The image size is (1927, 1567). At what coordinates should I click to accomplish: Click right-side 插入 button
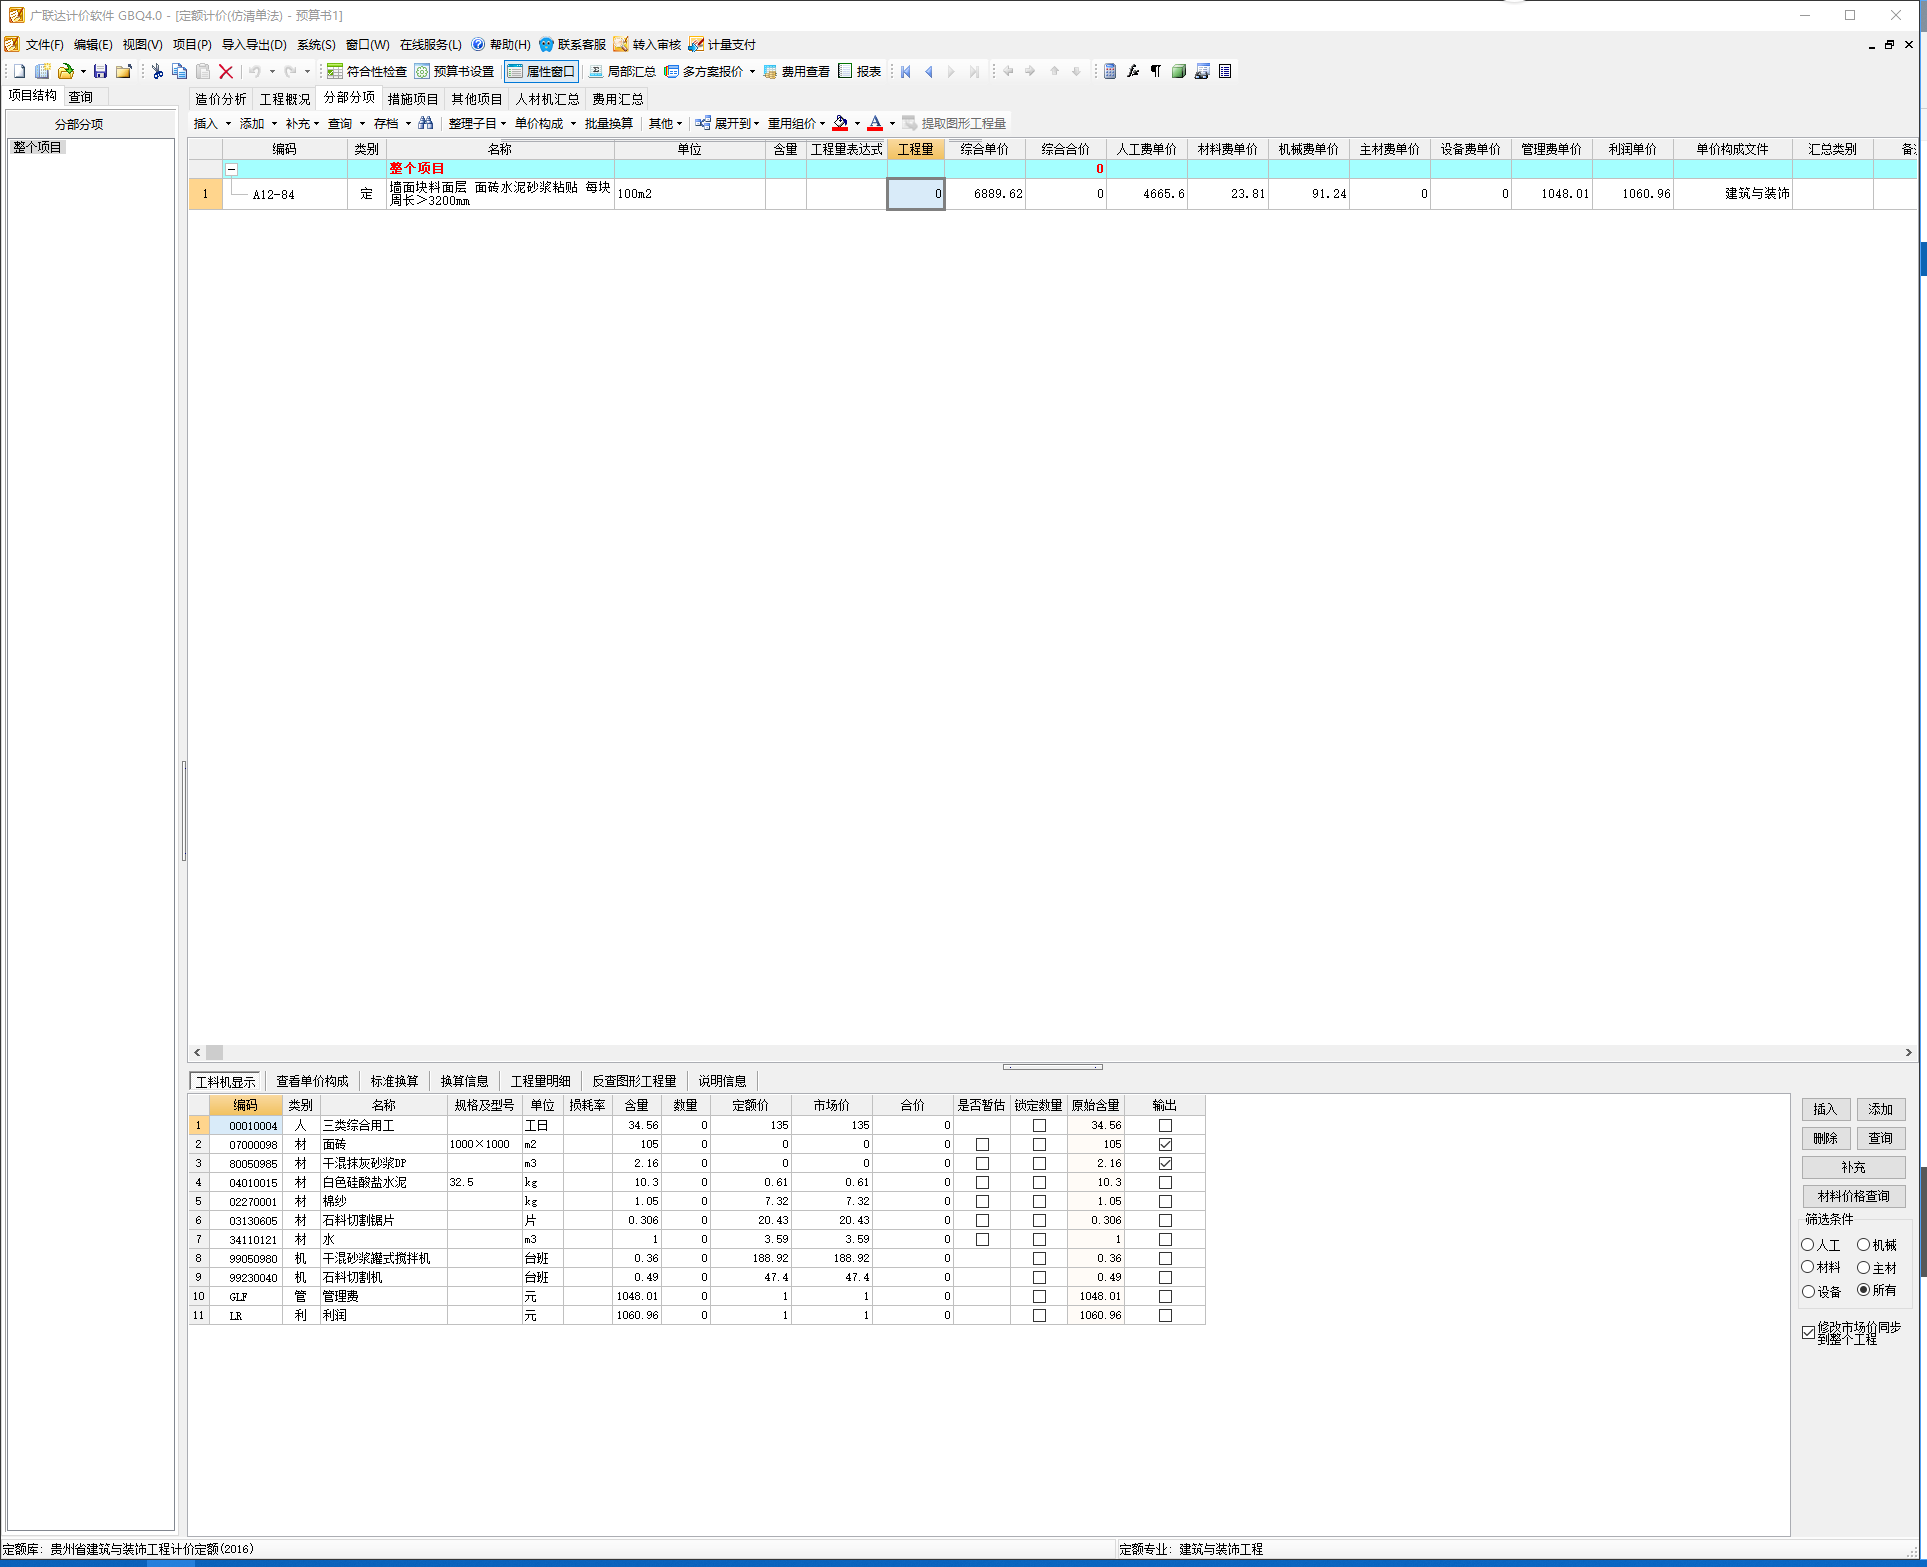tap(1825, 1109)
